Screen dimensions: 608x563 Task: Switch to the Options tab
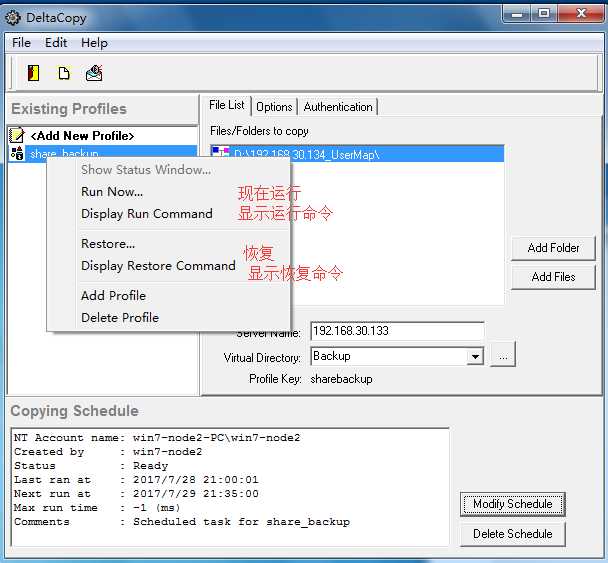coord(274,107)
